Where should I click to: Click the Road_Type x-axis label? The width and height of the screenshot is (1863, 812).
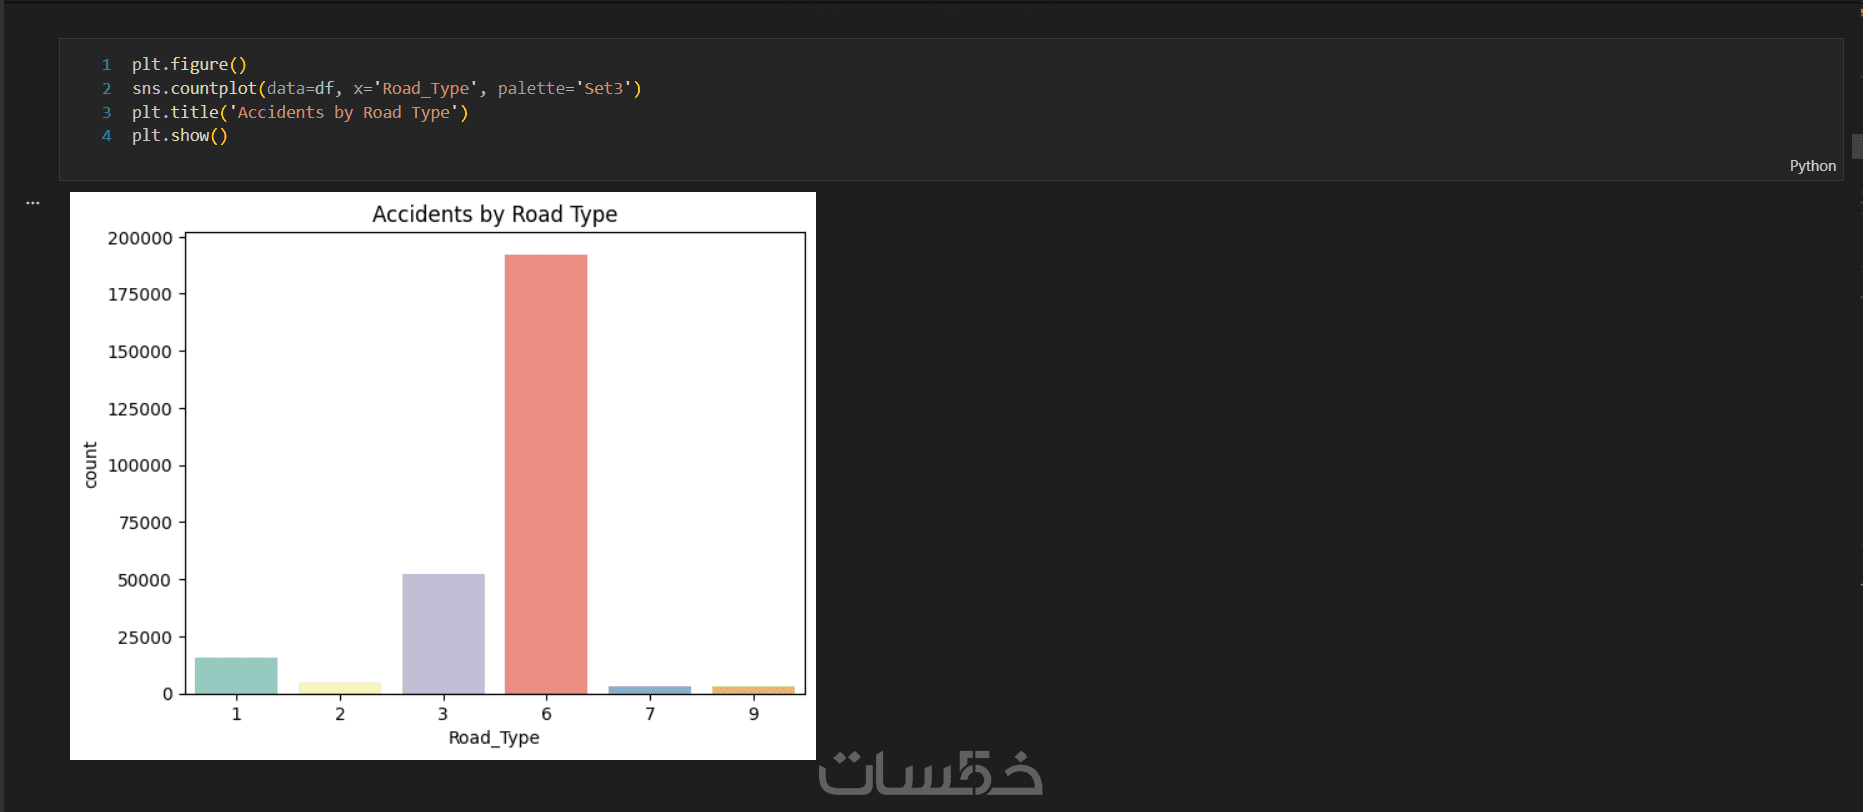[x=494, y=738]
